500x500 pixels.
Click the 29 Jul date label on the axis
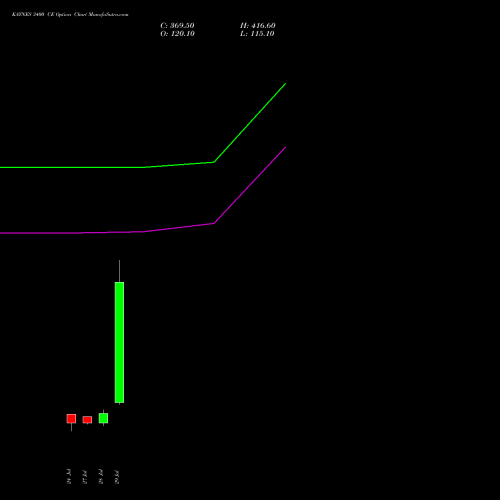tap(117, 477)
